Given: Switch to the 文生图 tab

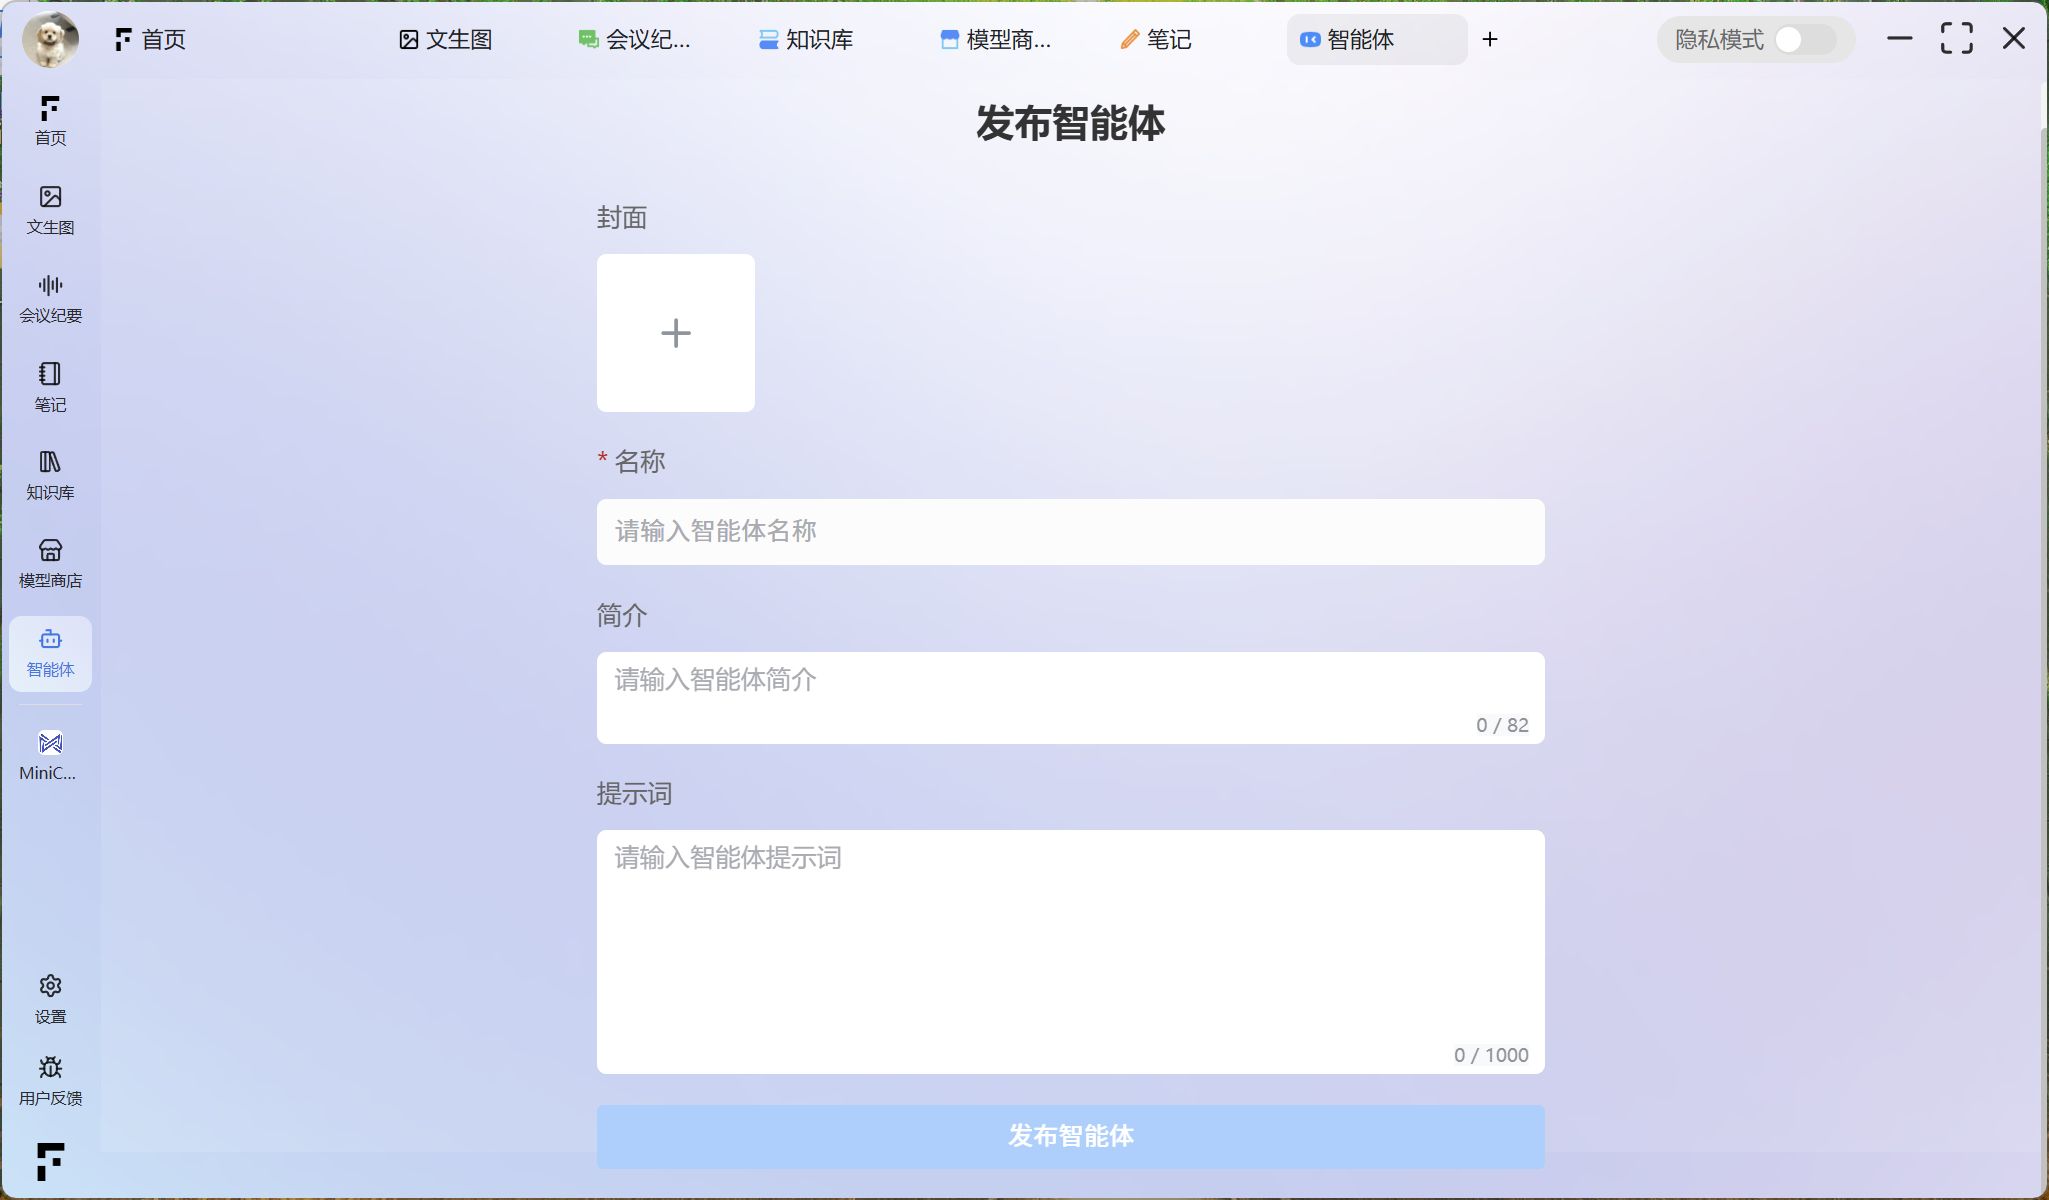Looking at the screenshot, I should [446, 40].
